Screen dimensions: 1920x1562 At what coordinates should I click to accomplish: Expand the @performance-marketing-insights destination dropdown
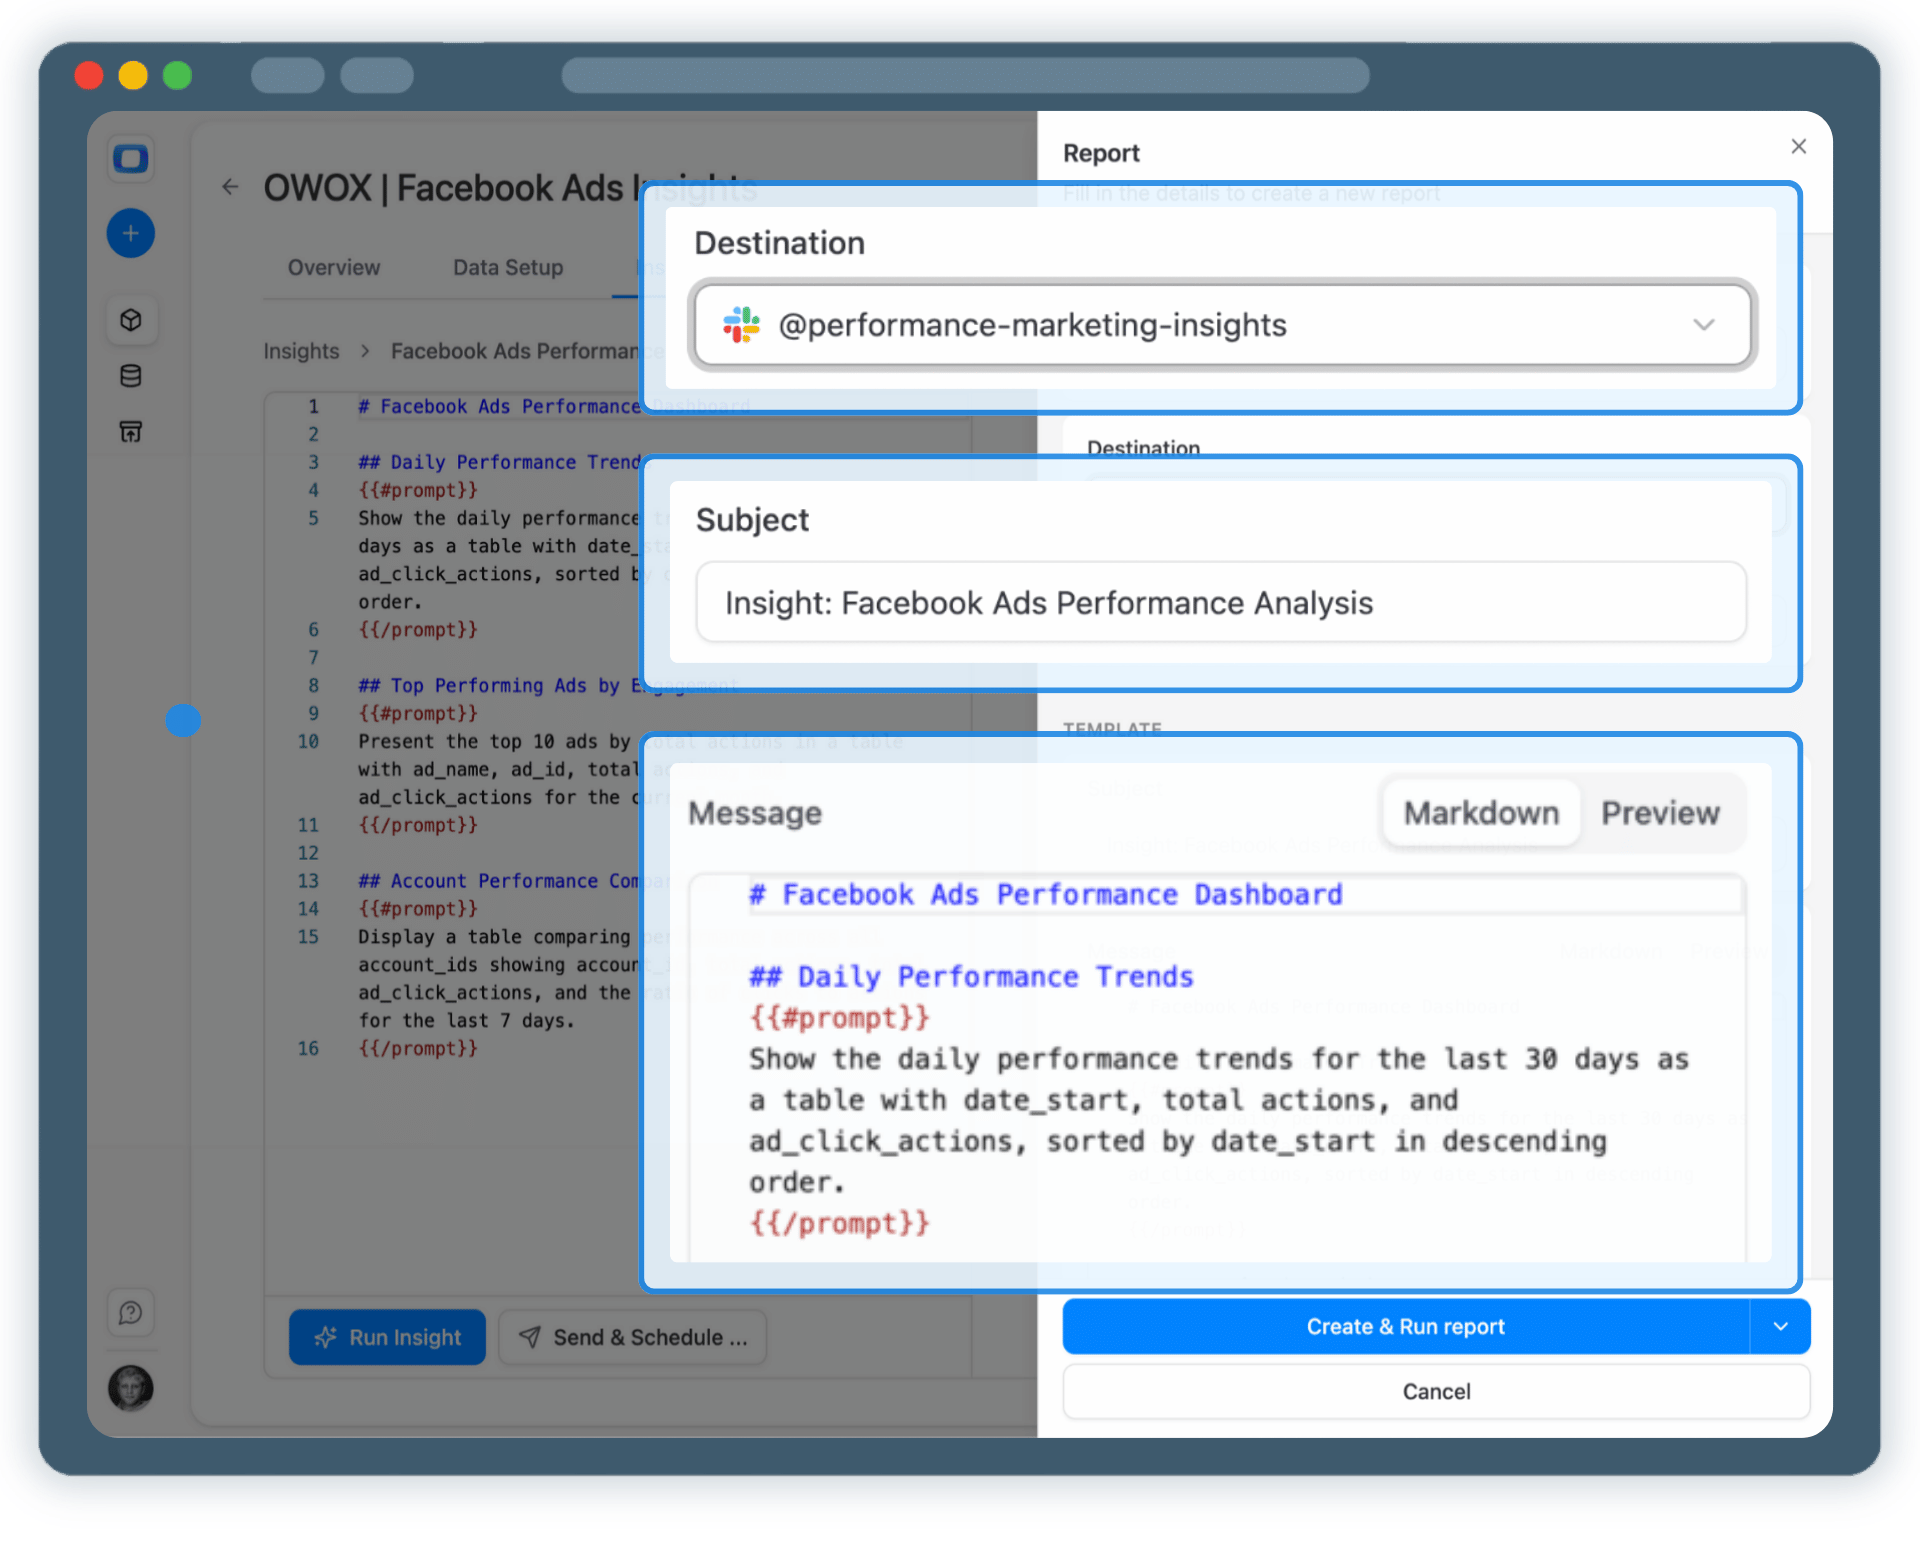pos(1705,325)
